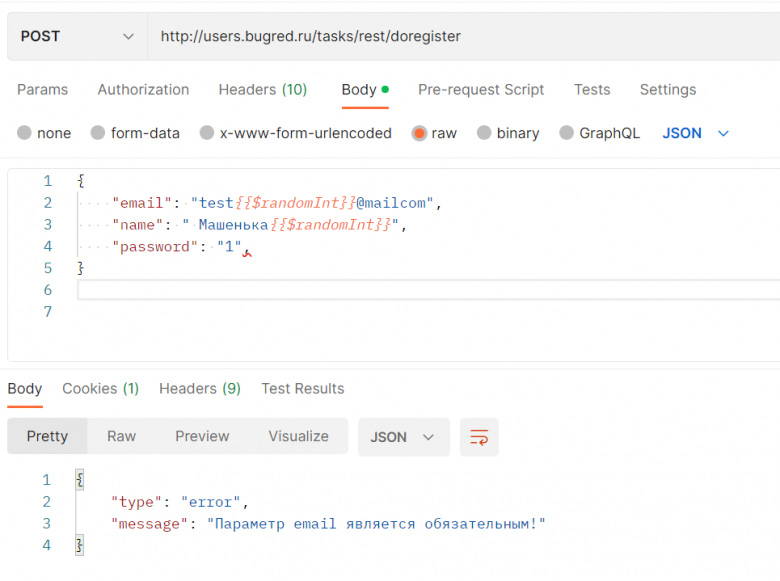Click closing brace on response line 4
Image resolution: width=780 pixels, height=581 pixels.
(80, 545)
